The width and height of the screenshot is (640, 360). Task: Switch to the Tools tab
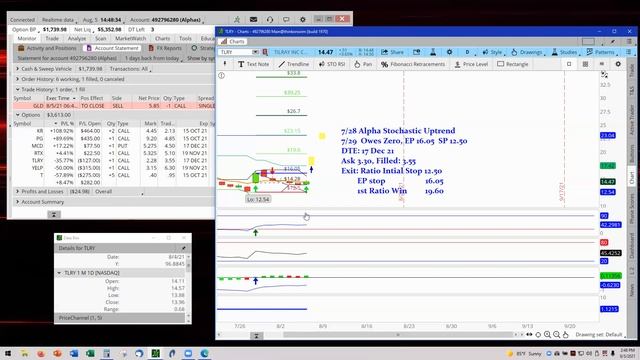pyautogui.click(x=185, y=38)
